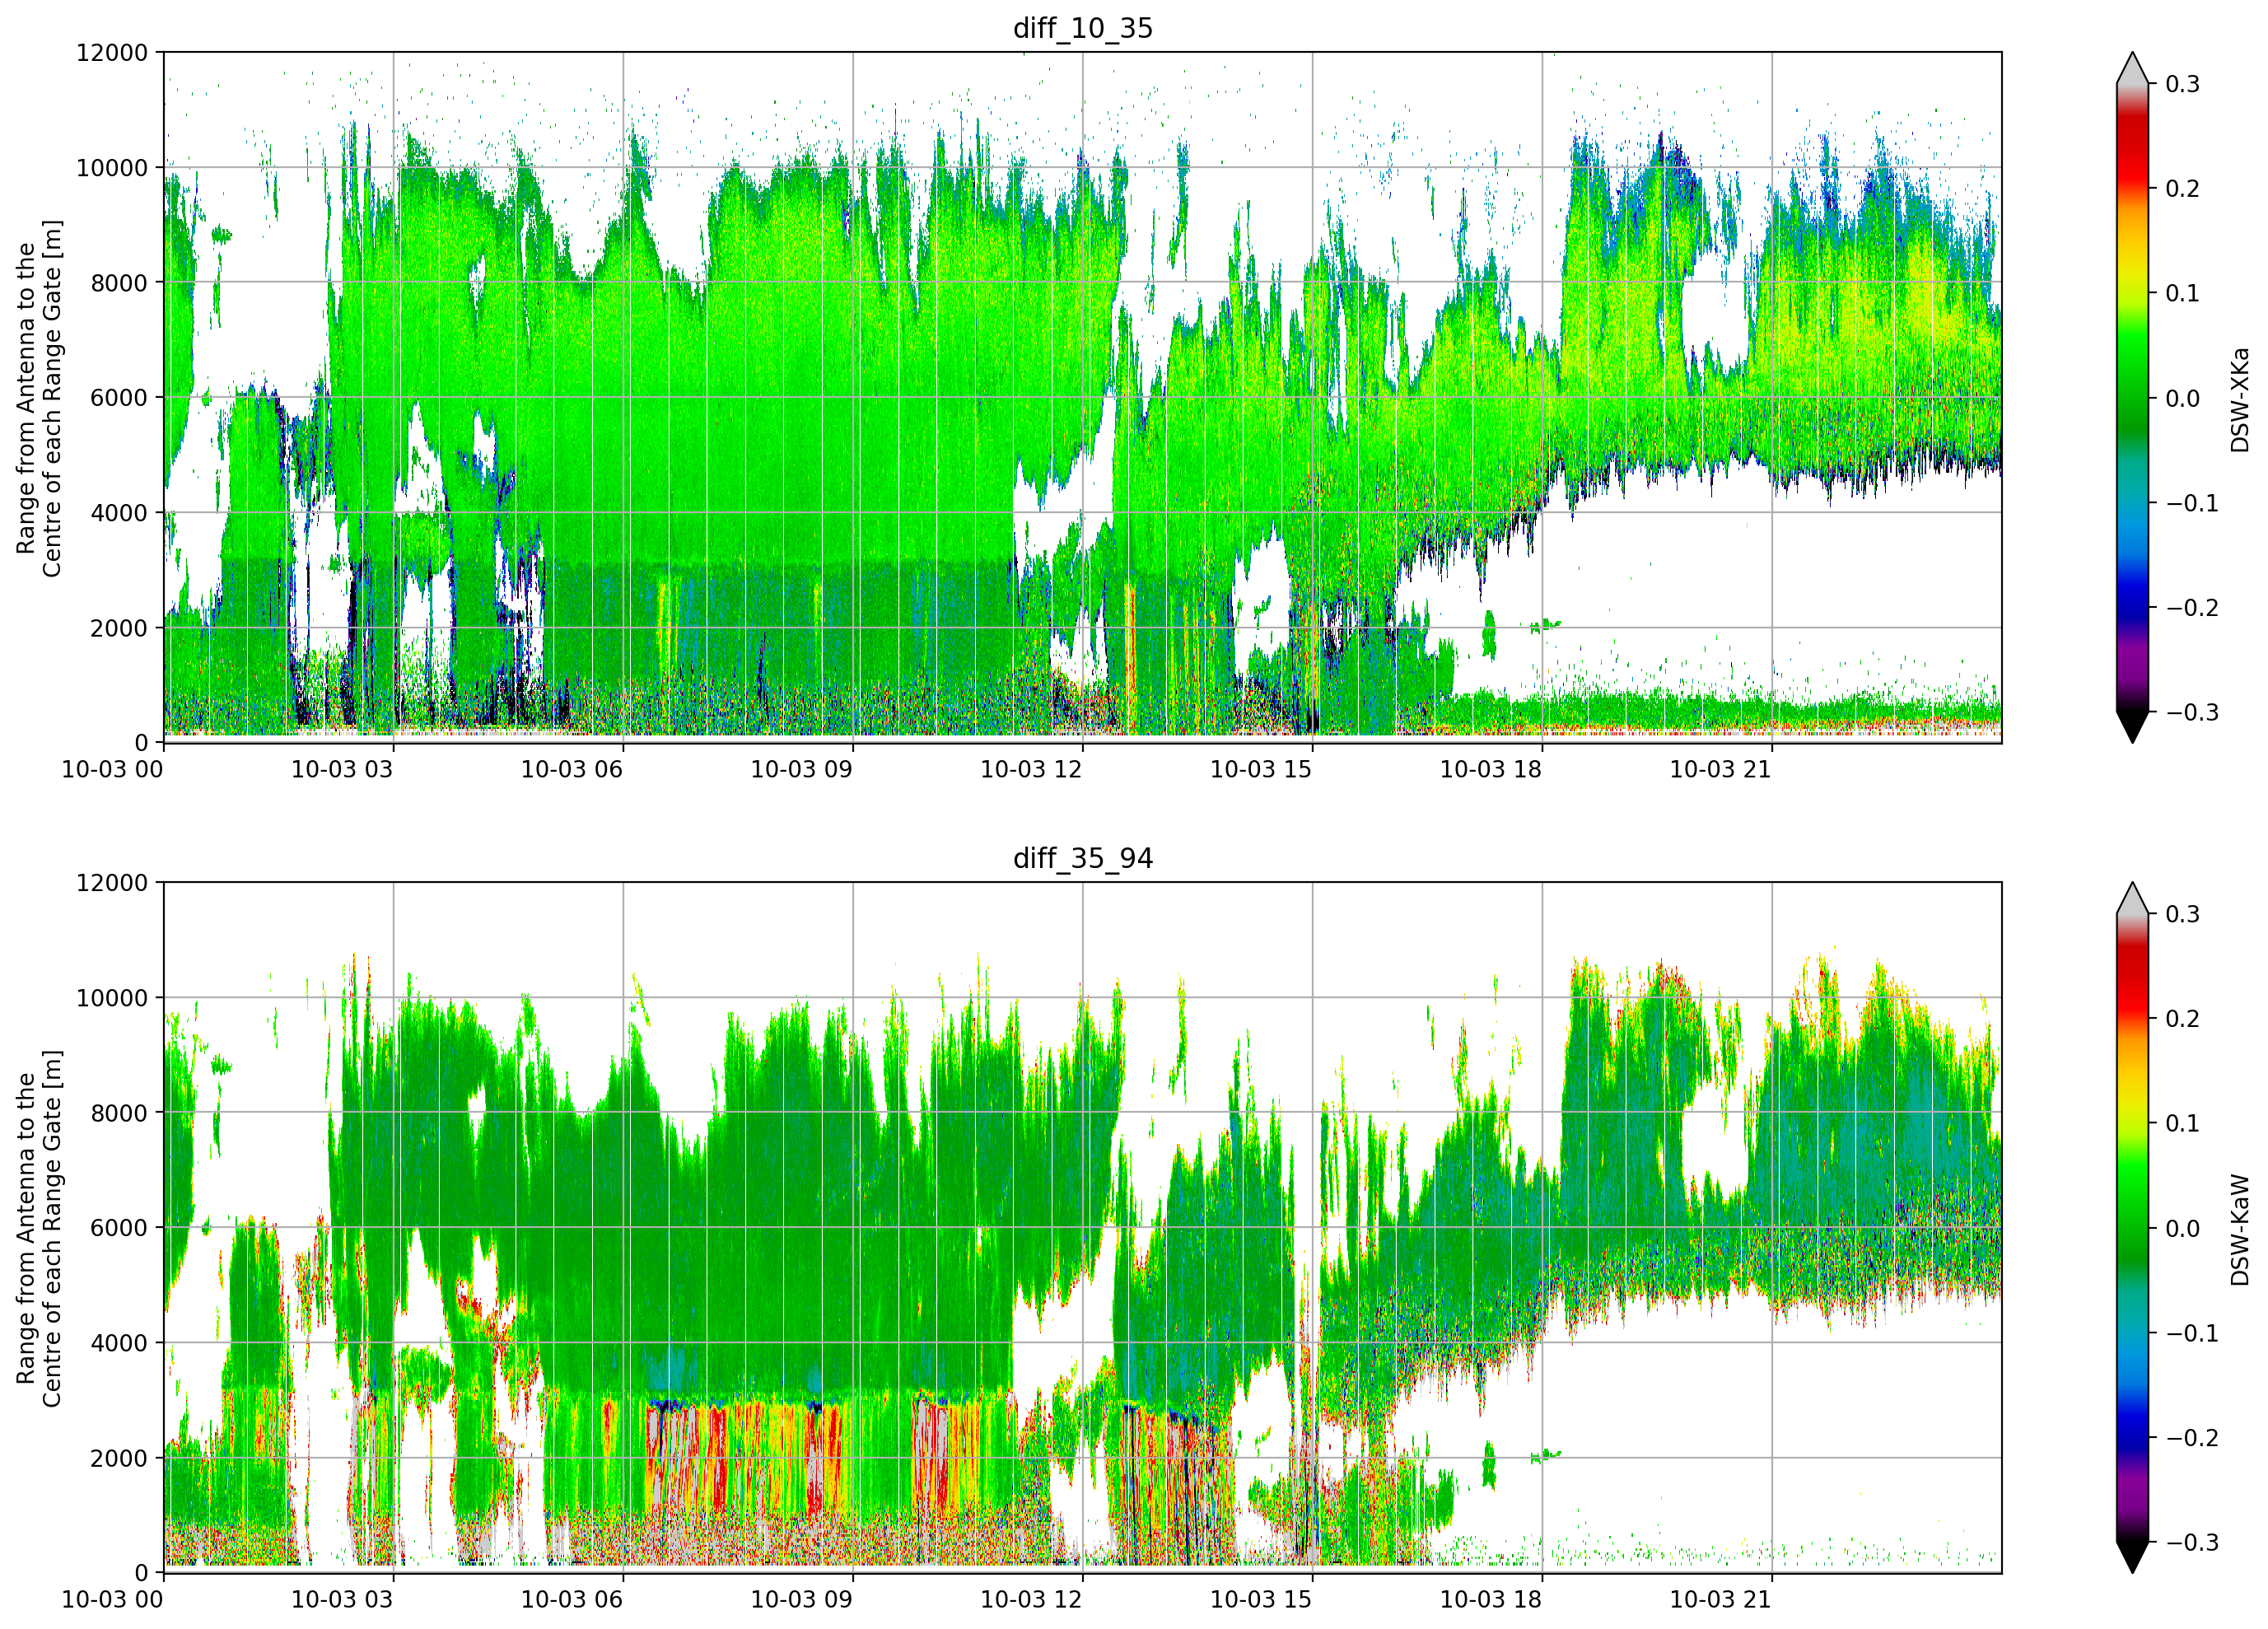
Task: Click the top plot Range y-axis title
Action: [x=38, y=398]
